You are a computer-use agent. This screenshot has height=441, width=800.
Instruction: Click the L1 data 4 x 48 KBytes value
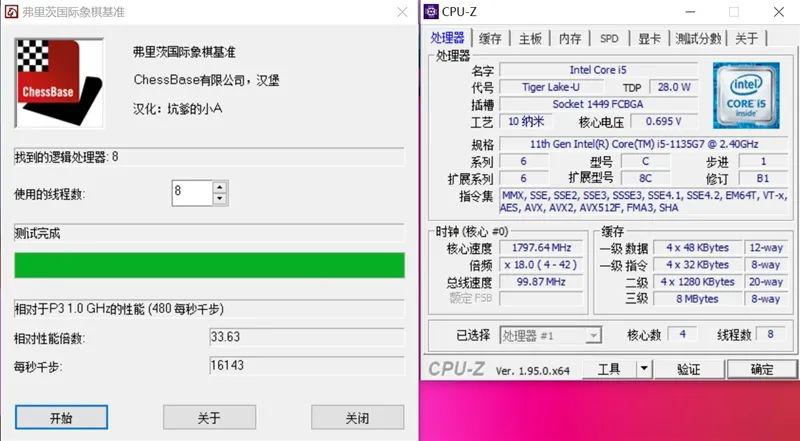click(697, 248)
